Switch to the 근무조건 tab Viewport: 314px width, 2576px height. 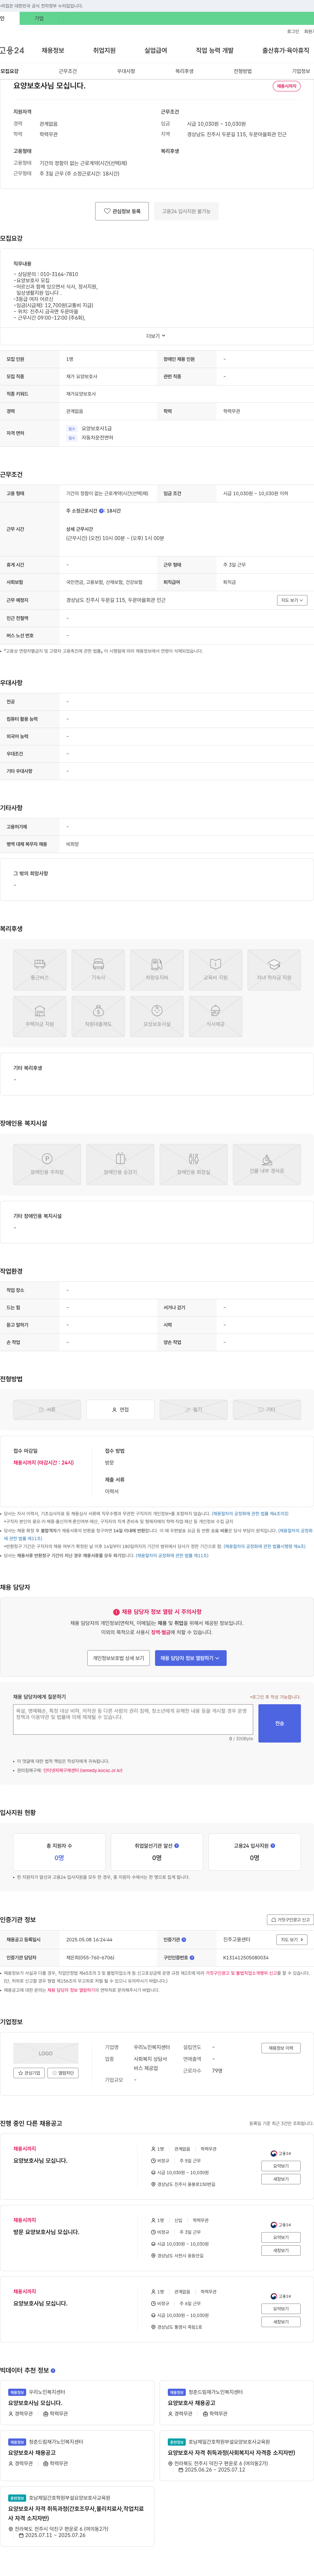[68, 71]
